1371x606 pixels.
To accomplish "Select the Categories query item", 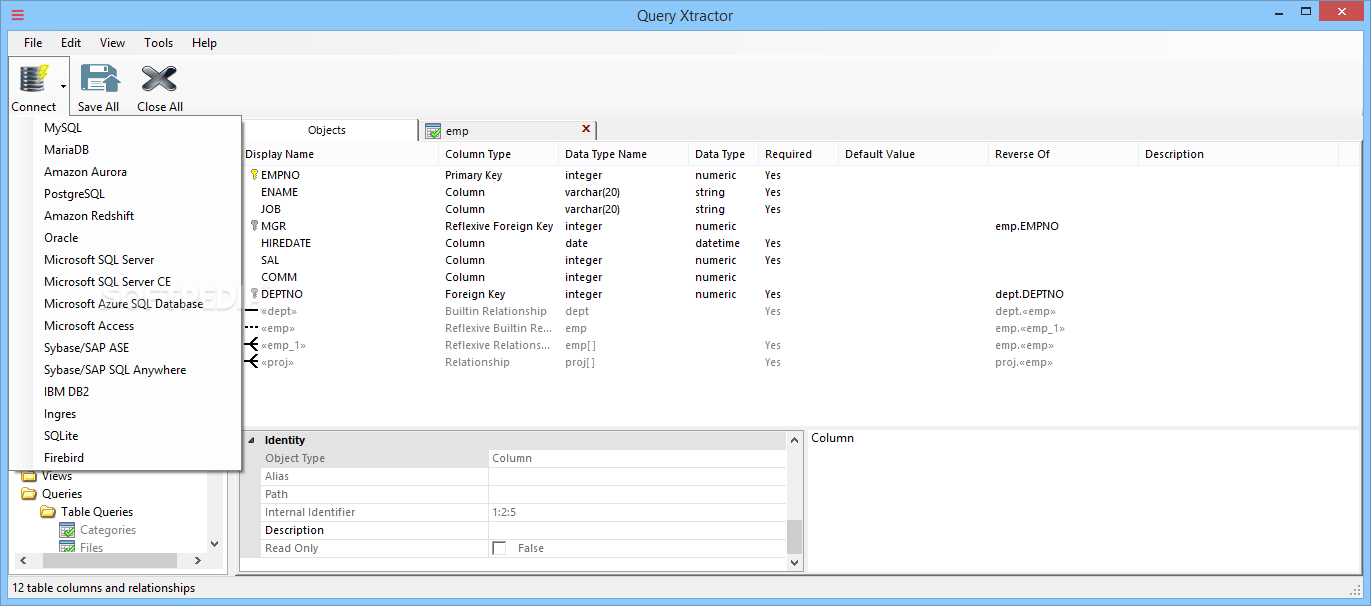I will coord(98,530).
